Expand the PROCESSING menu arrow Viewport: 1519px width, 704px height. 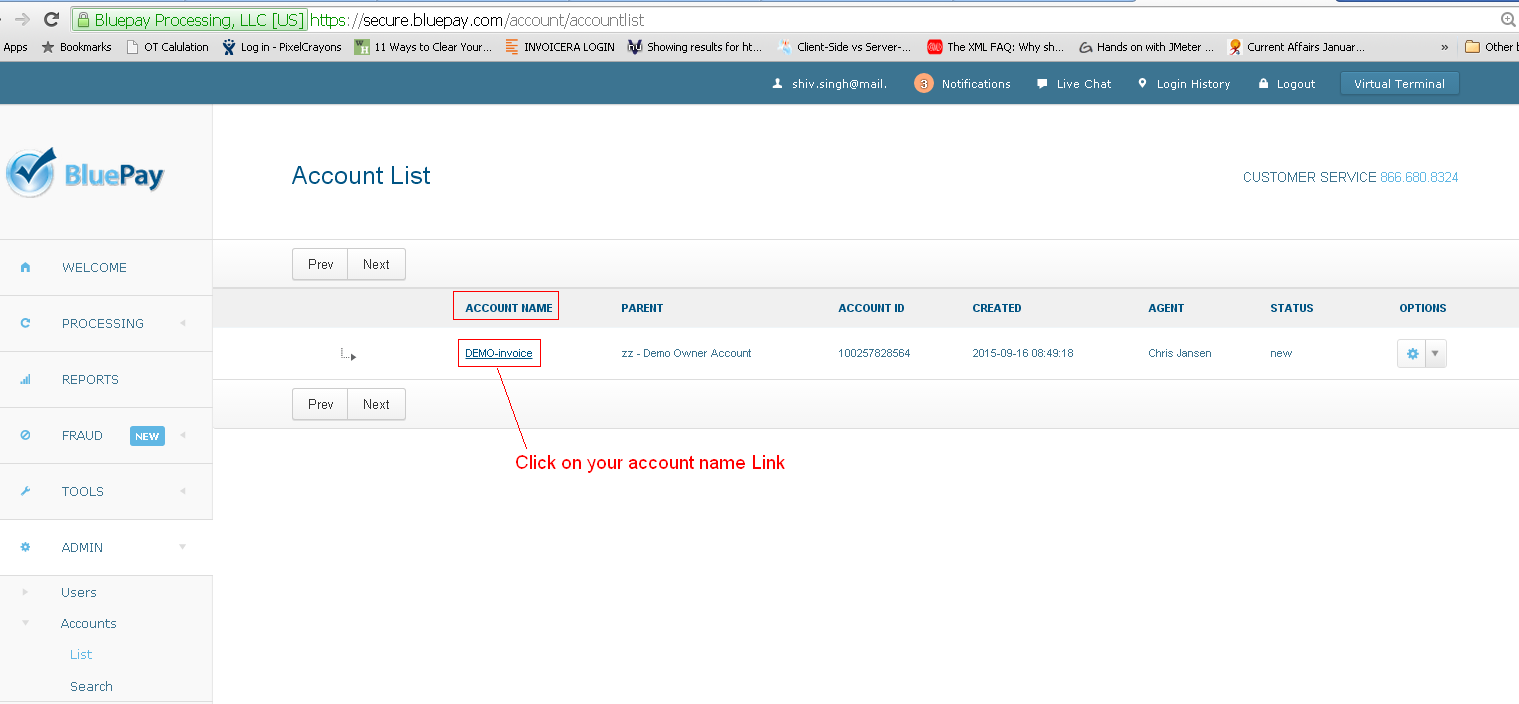tap(182, 323)
